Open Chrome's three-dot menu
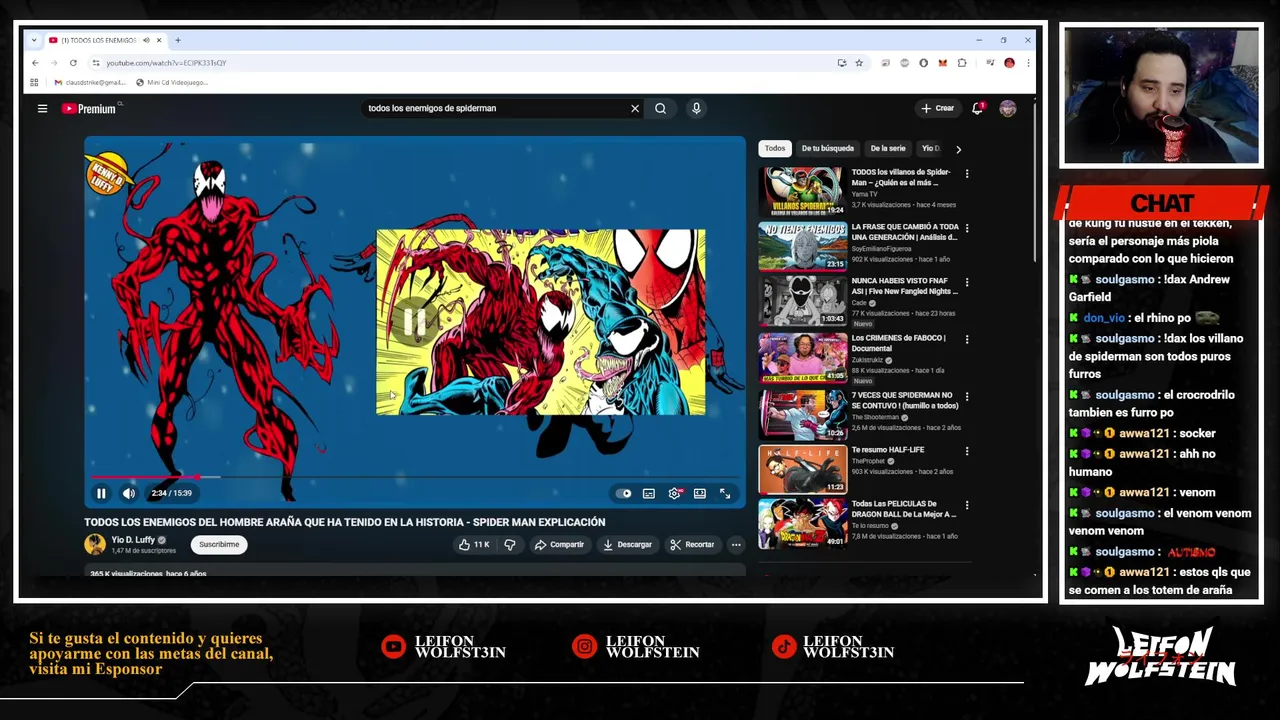Screen dimensions: 1280x720 coord(1027,63)
